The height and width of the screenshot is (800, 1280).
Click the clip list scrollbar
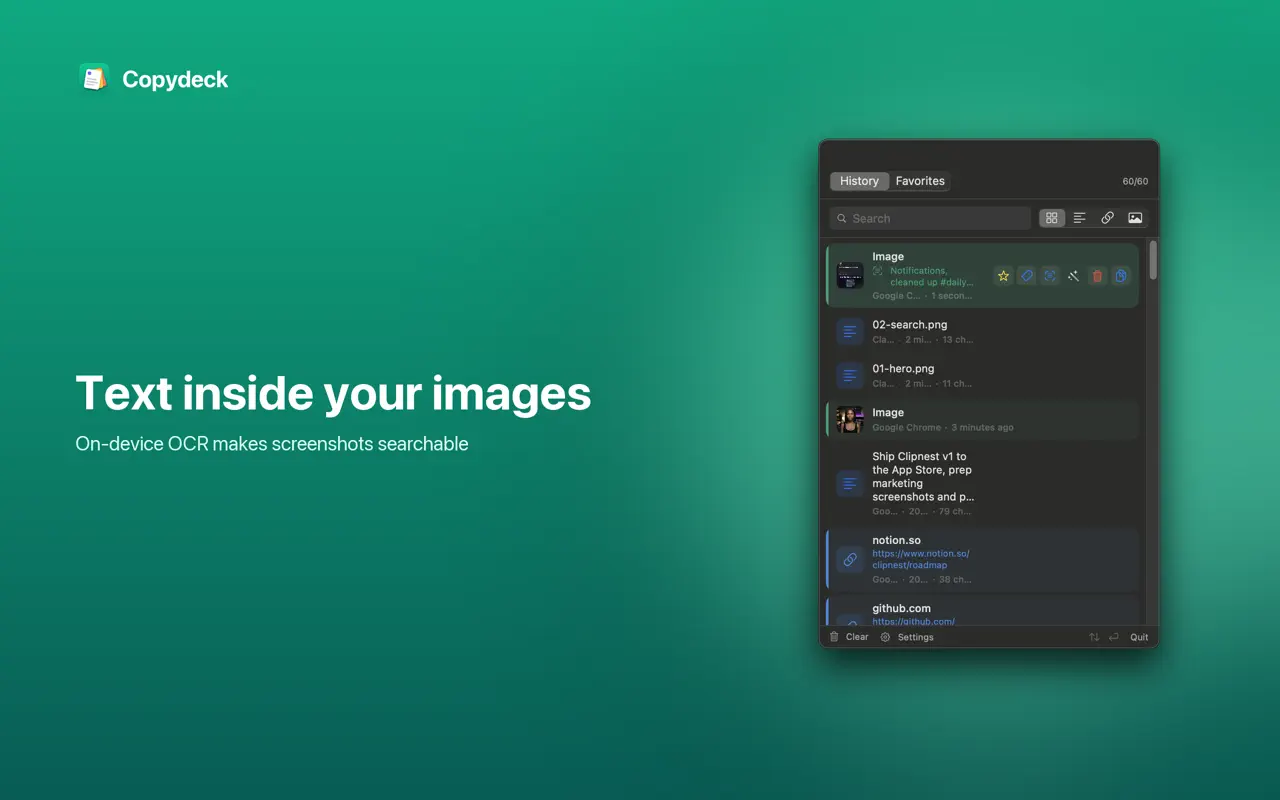click(1153, 260)
